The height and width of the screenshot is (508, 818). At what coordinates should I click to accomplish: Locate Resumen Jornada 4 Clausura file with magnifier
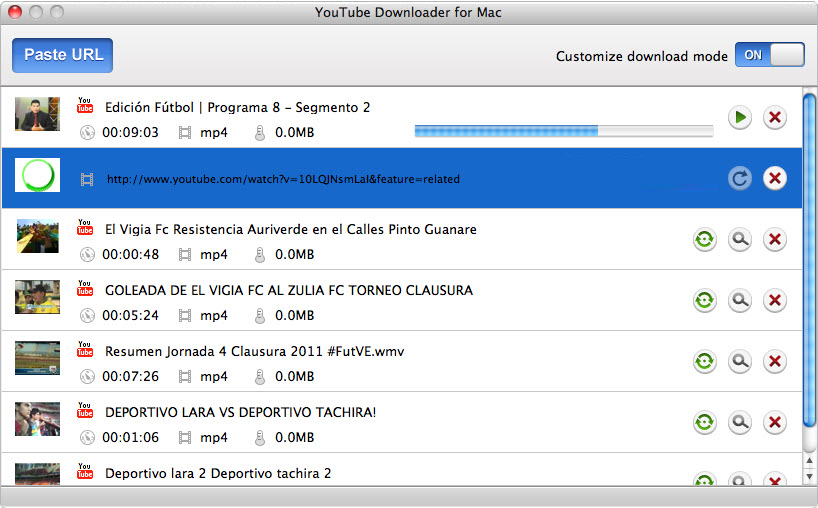tap(740, 361)
